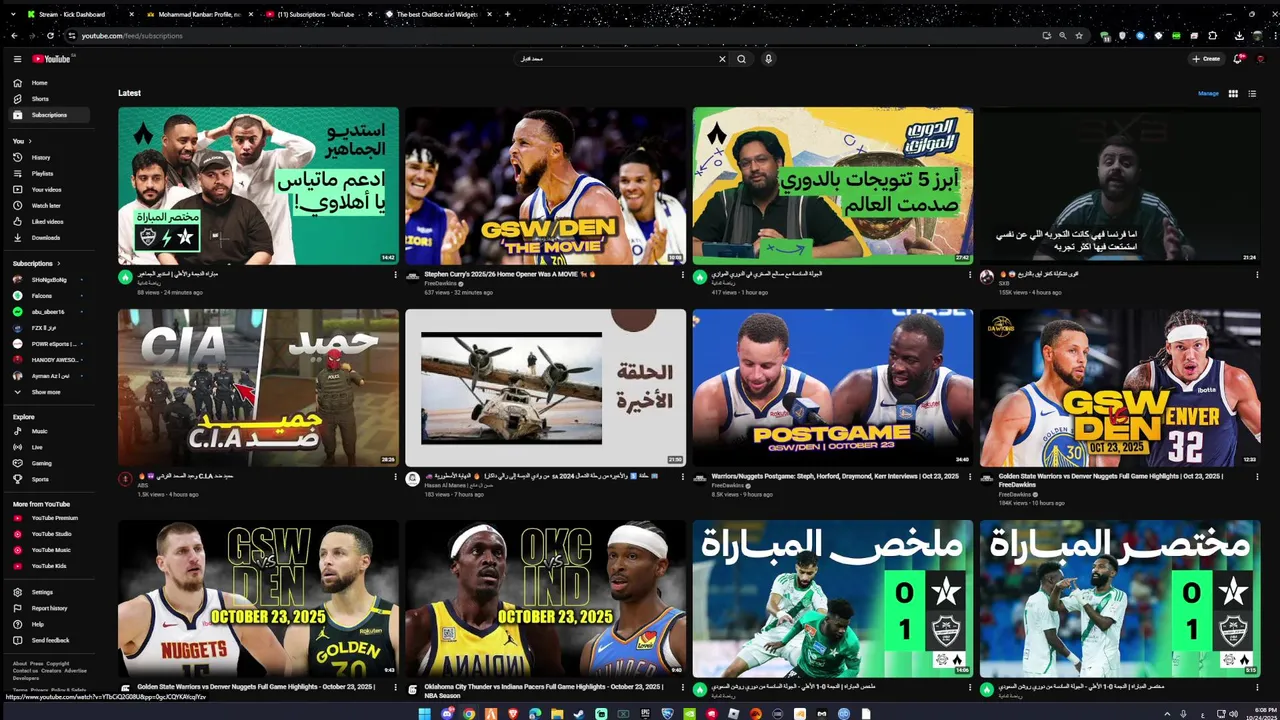Open the browser zoom indicator
Screen dimensions: 1280x720
click(x=1062, y=35)
